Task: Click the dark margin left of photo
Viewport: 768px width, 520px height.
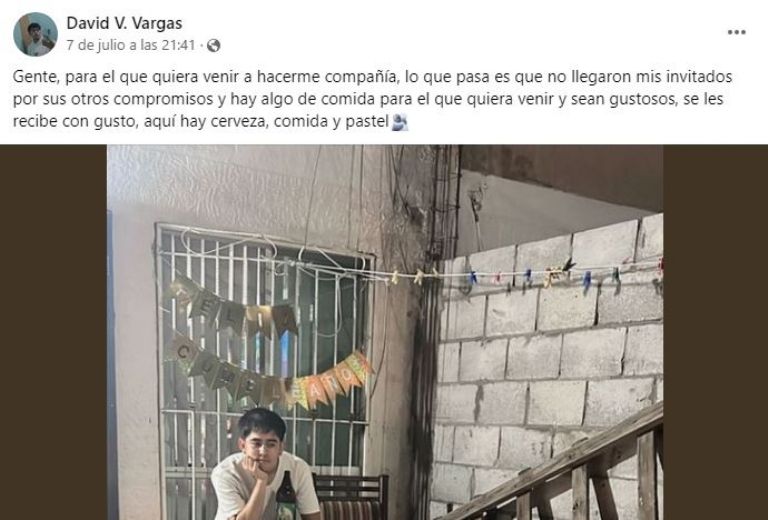Action: coord(53,332)
